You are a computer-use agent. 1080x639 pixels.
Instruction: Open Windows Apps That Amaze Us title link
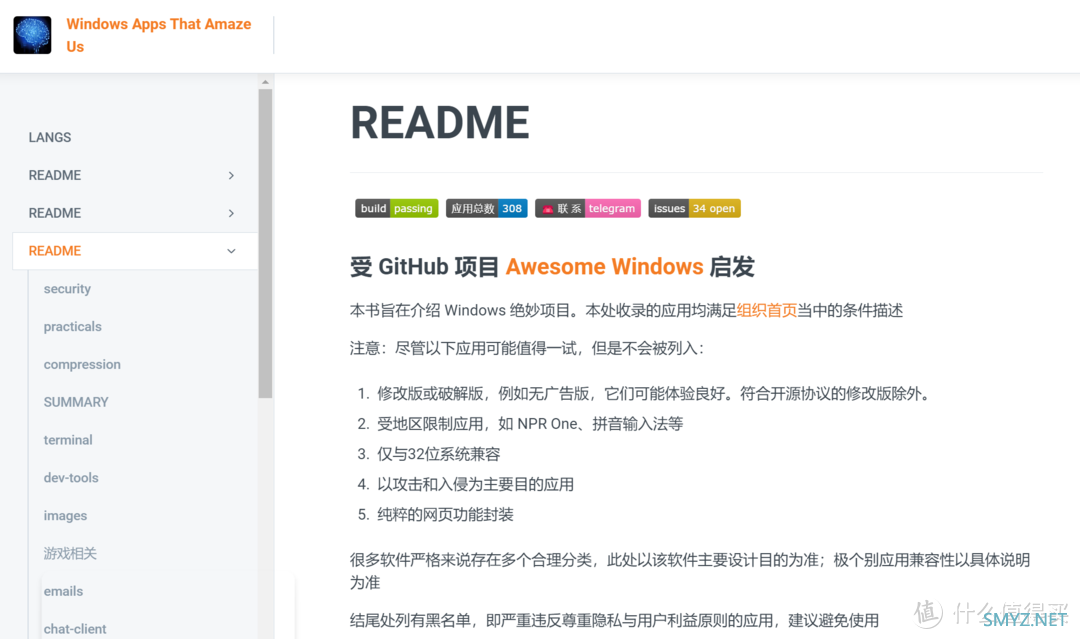158,35
